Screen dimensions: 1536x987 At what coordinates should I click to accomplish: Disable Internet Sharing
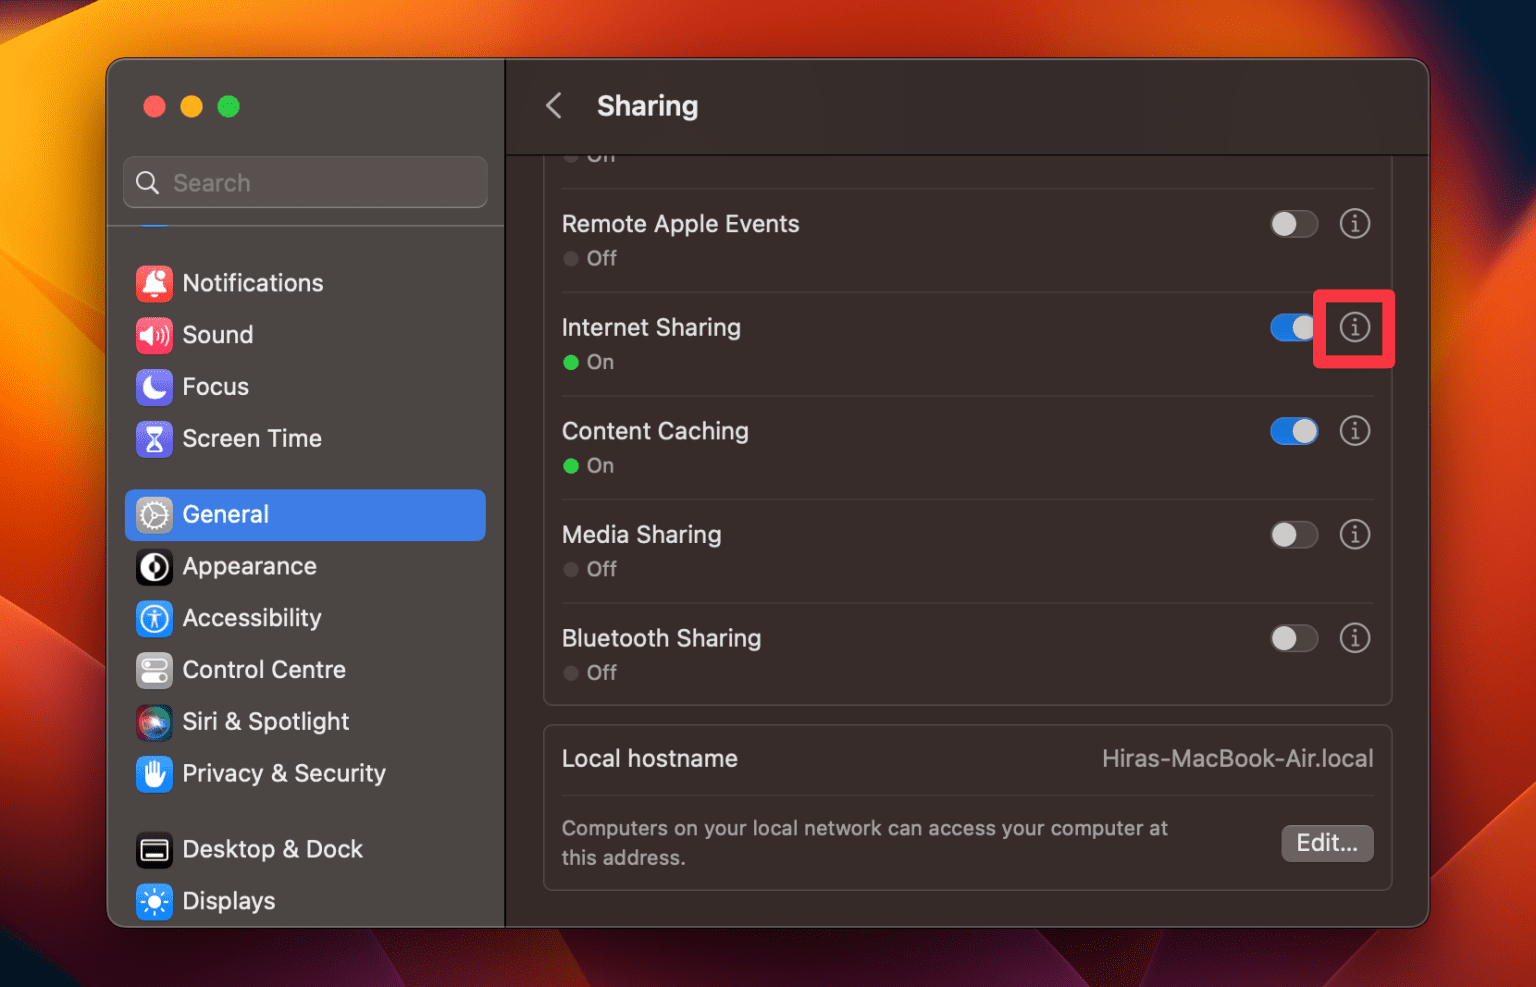click(1294, 327)
